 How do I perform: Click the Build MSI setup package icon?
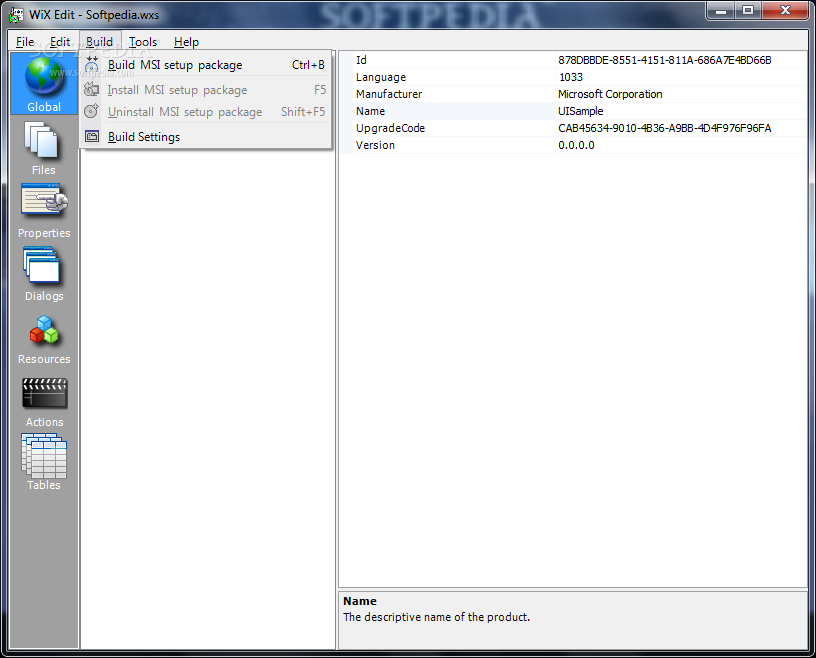click(92, 65)
